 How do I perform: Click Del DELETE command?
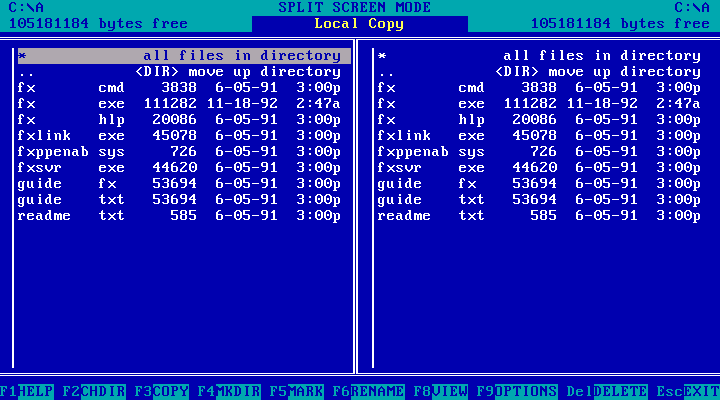point(607,391)
